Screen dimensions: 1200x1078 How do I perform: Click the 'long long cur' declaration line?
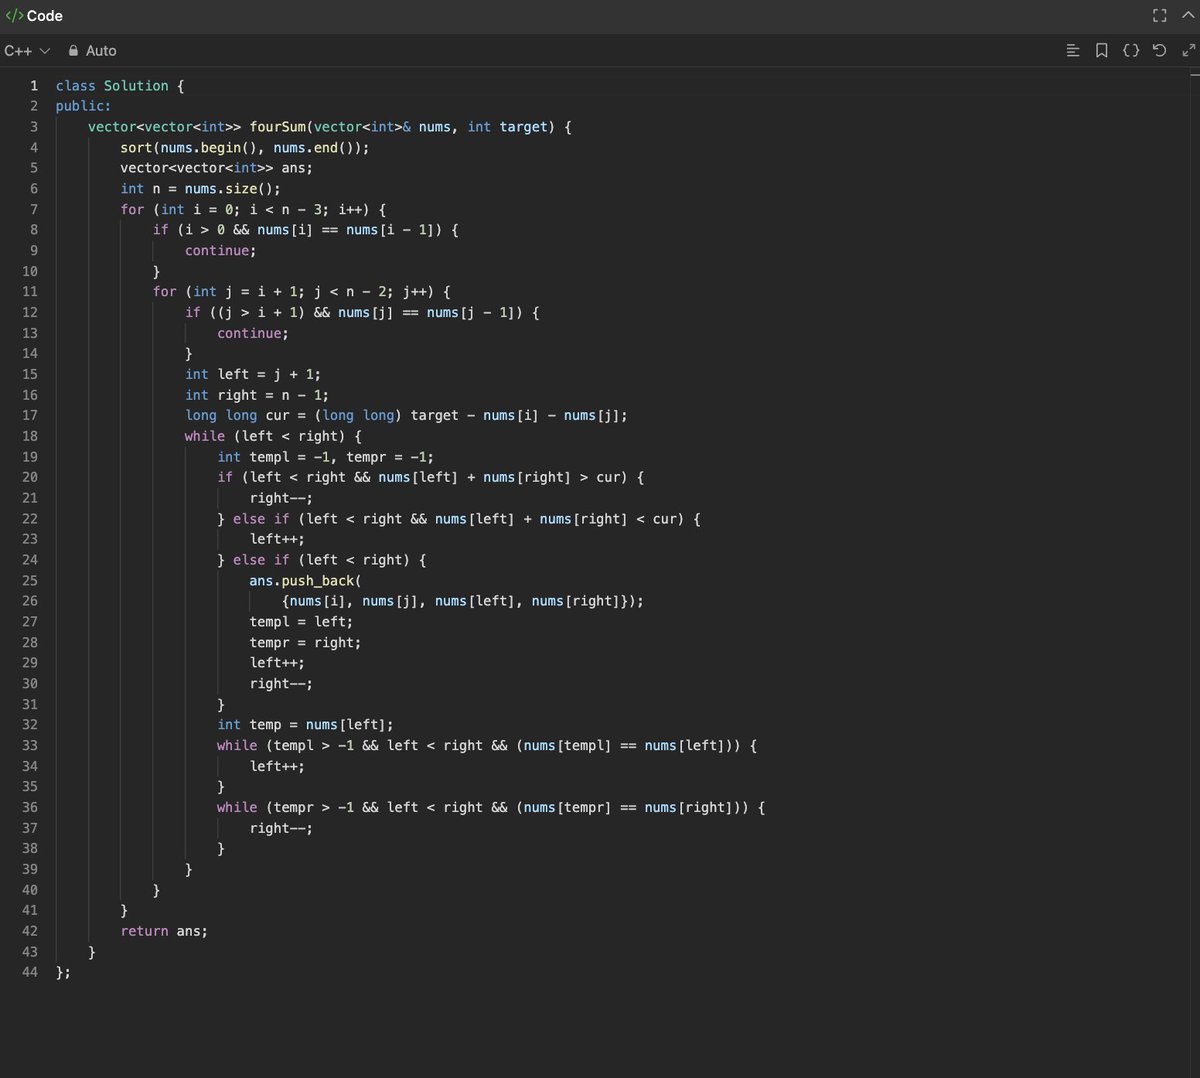coord(407,415)
